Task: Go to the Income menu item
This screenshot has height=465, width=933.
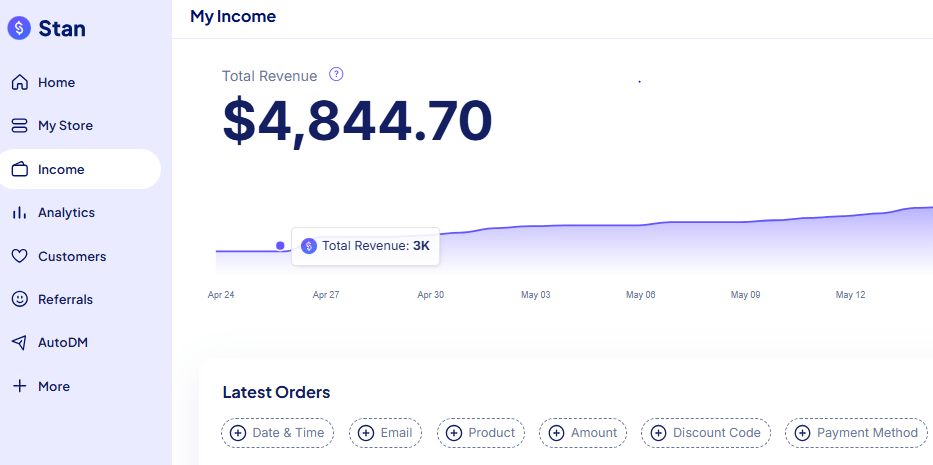Action: point(80,169)
